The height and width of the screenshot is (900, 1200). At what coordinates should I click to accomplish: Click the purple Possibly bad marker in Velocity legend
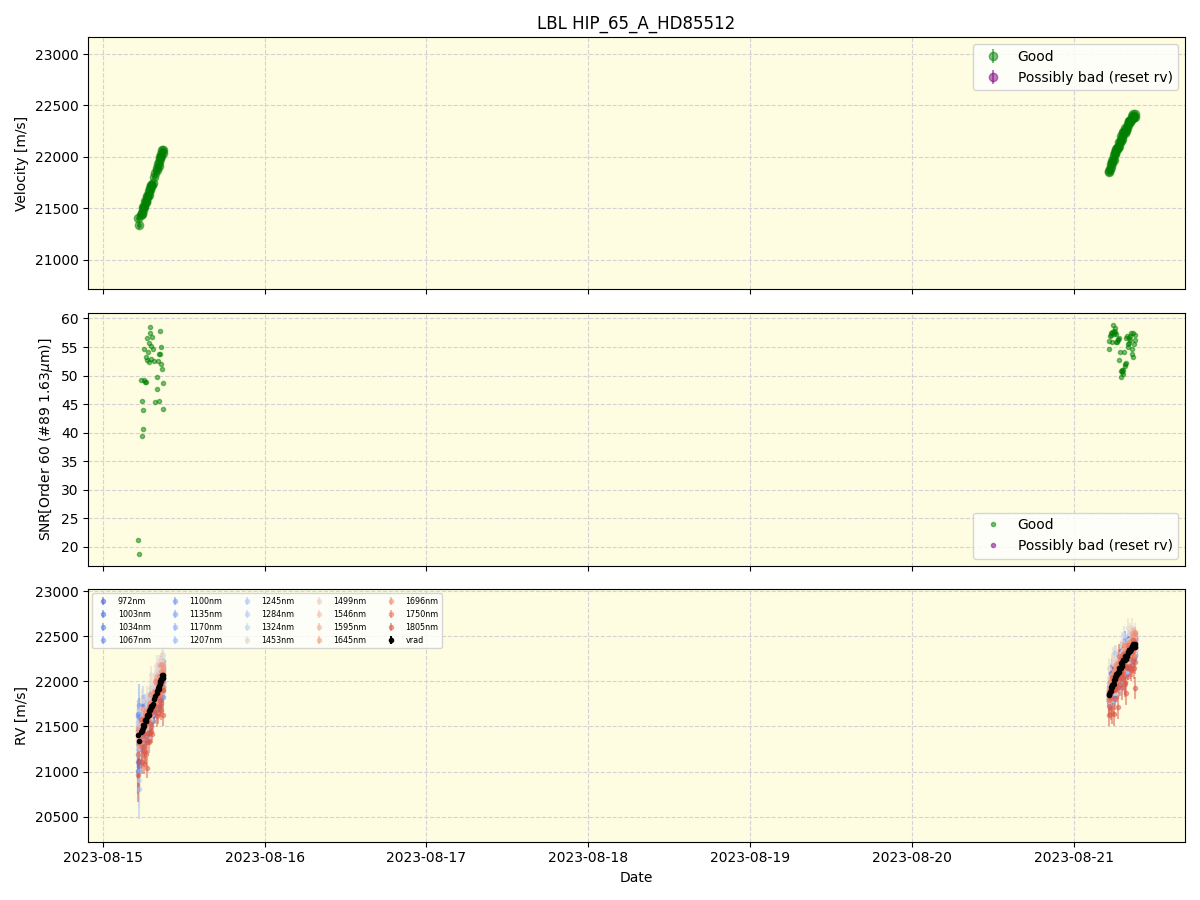[993, 77]
